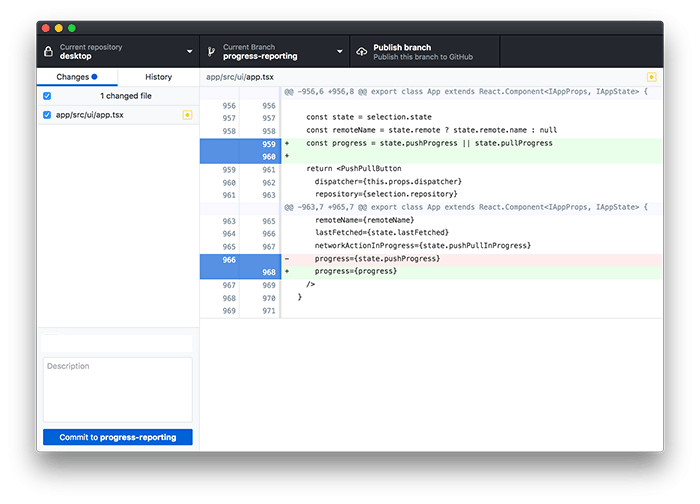The image size is (700, 504).
Task: Uncheck the app/src/ui/app.tsx file checkbox
Action: (x=47, y=115)
